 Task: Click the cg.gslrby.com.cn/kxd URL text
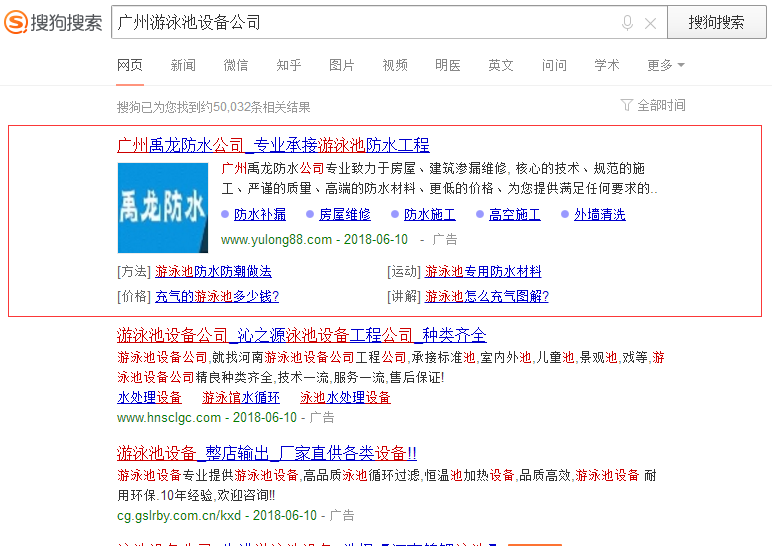[x=179, y=515]
